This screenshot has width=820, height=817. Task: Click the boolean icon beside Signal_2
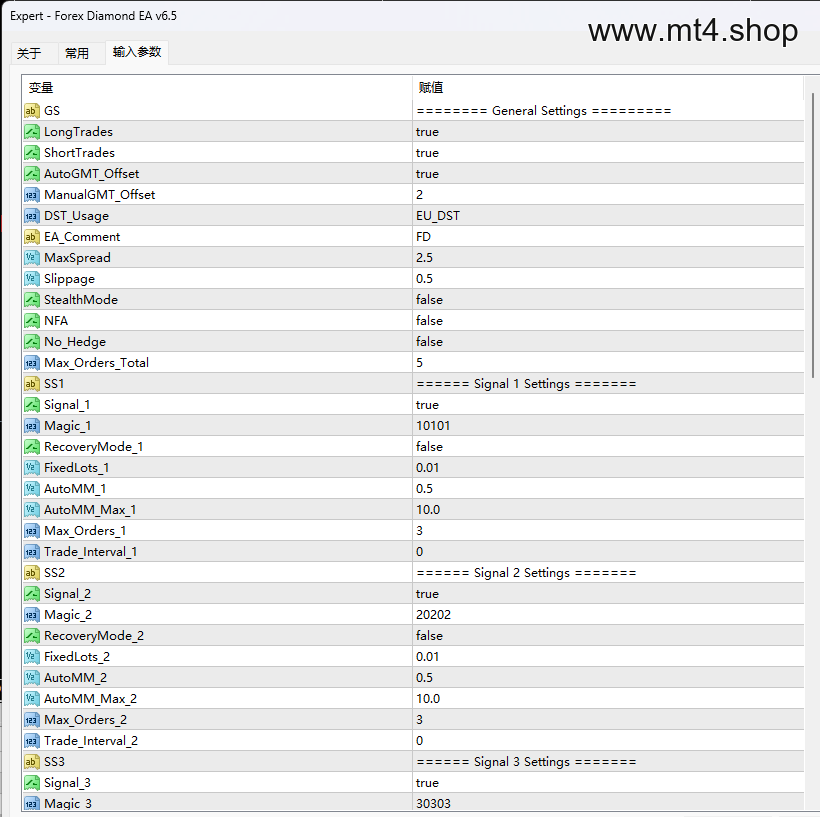coord(32,593)
